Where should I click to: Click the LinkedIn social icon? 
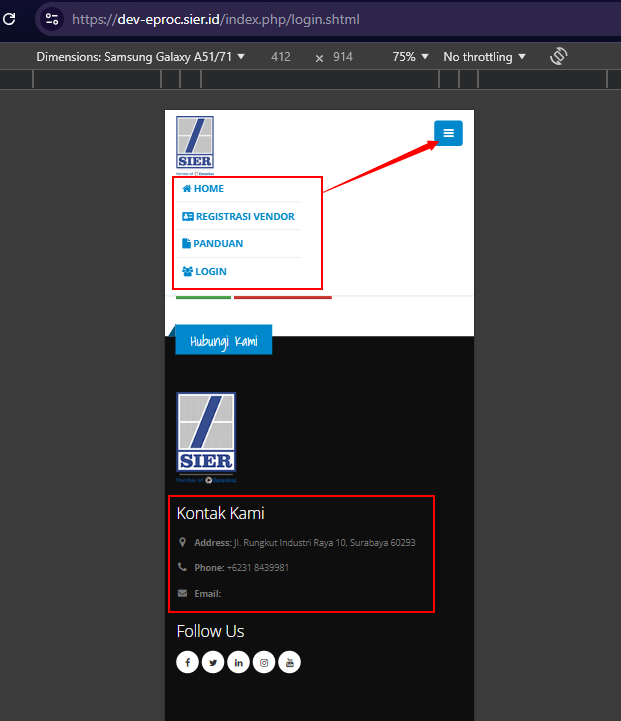click(x=239, y=662)
